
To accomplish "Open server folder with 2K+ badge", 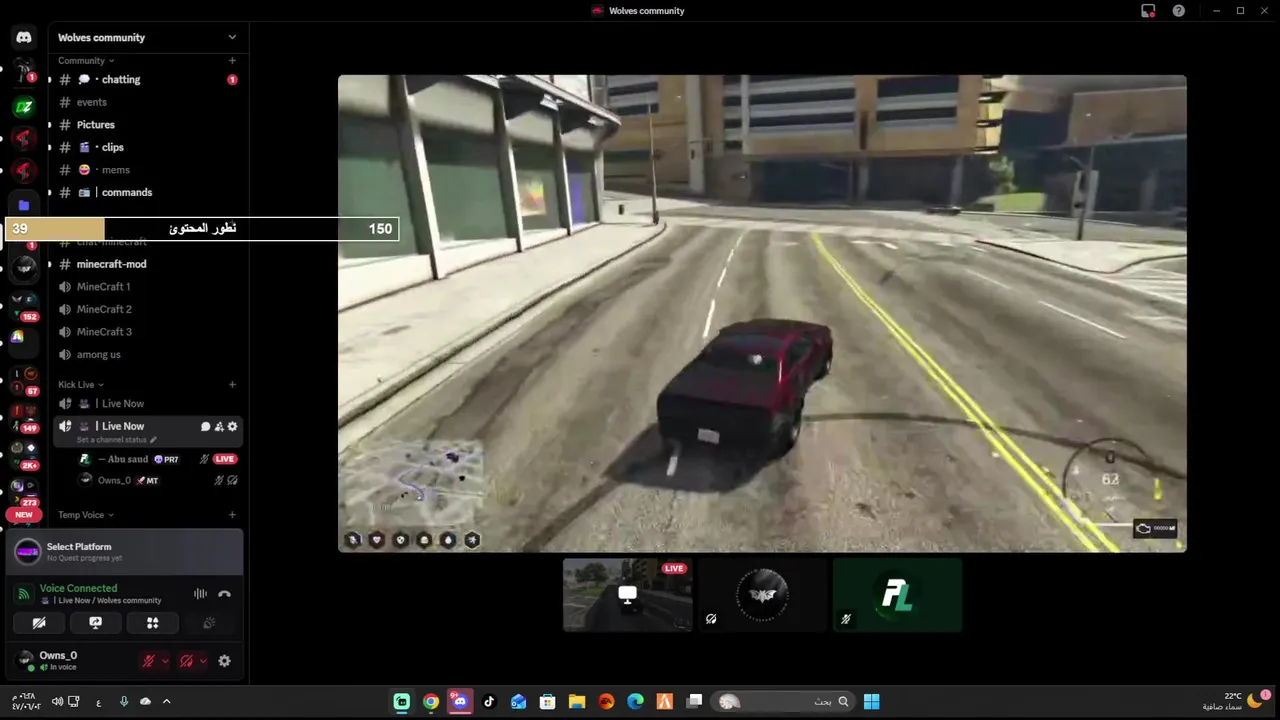I will point(24,453).
